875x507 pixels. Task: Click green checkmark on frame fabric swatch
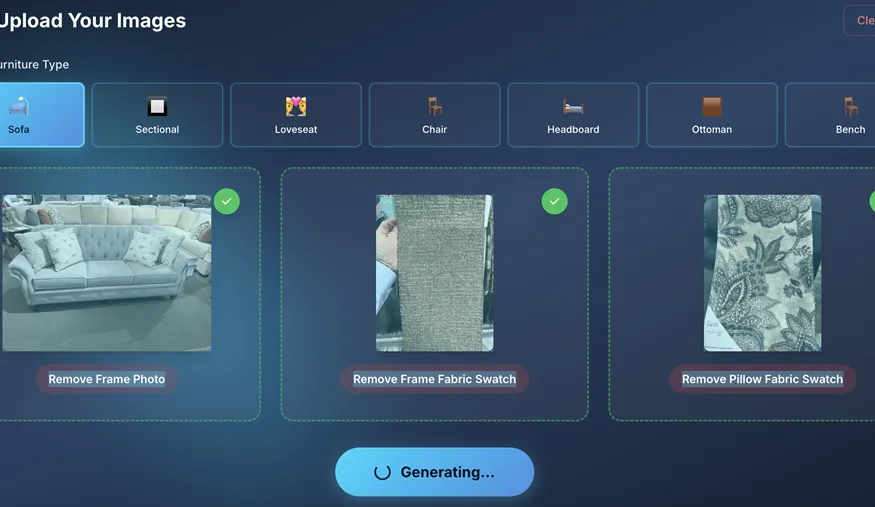(x=554, y=202)
